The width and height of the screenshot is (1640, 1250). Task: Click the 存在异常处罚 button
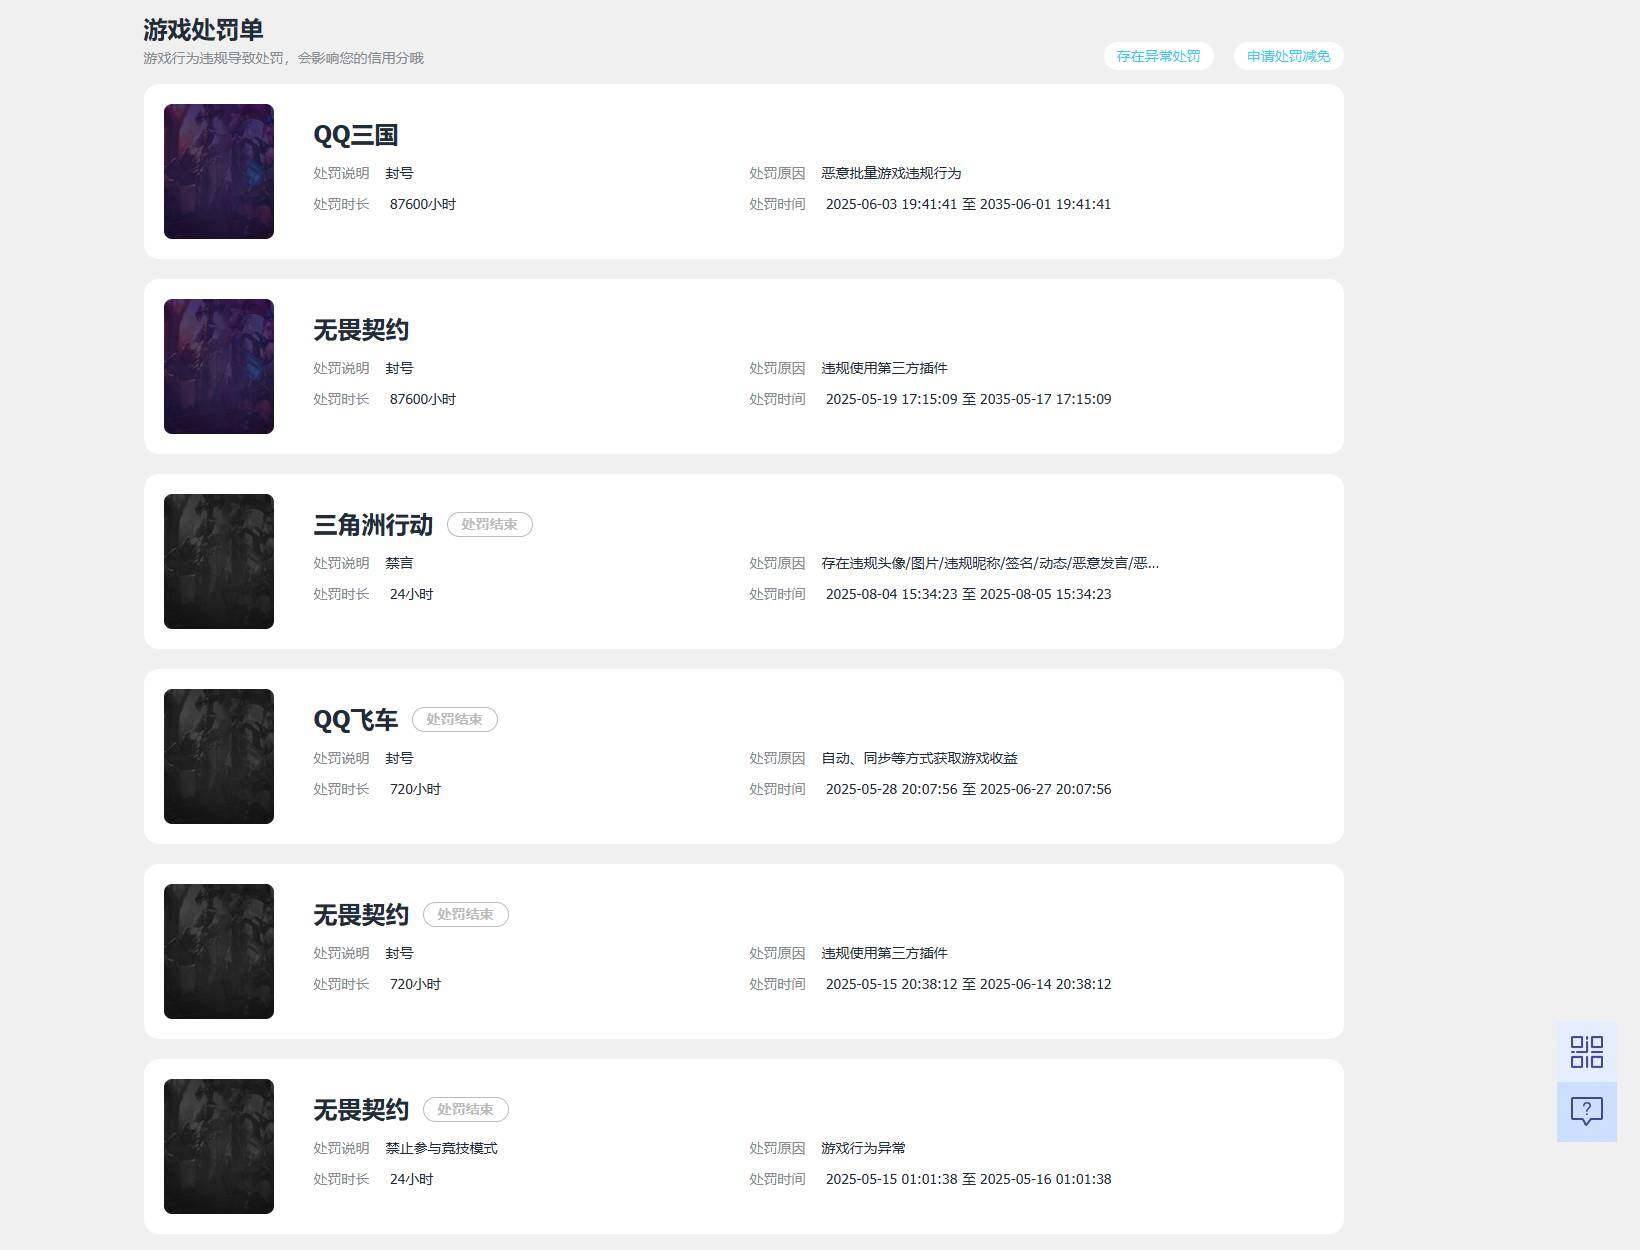tap(1158, 56)
